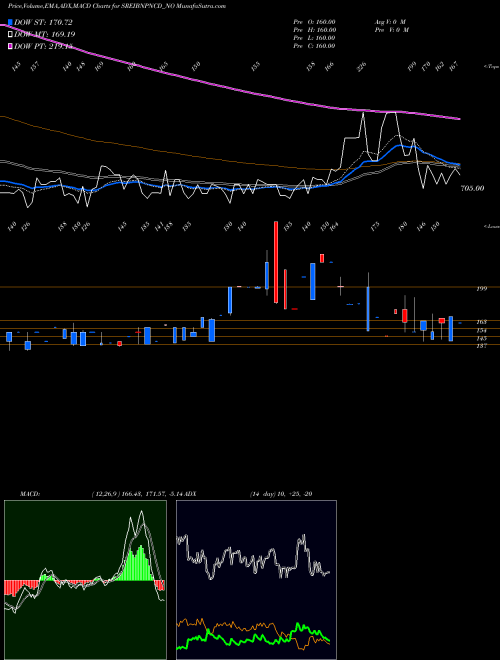Click the white DOW MT legend swatch
The width and height of the screenshot is (500, 660).
coord(10,34)
